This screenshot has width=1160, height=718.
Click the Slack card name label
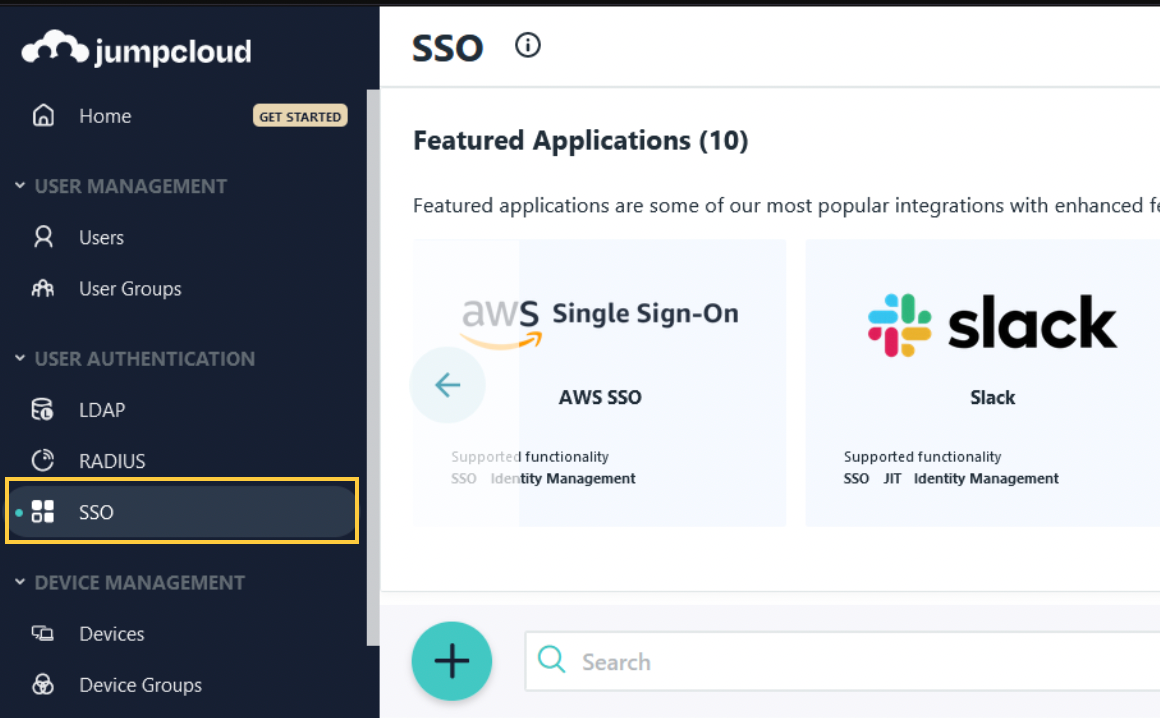(x=993, y=397)
